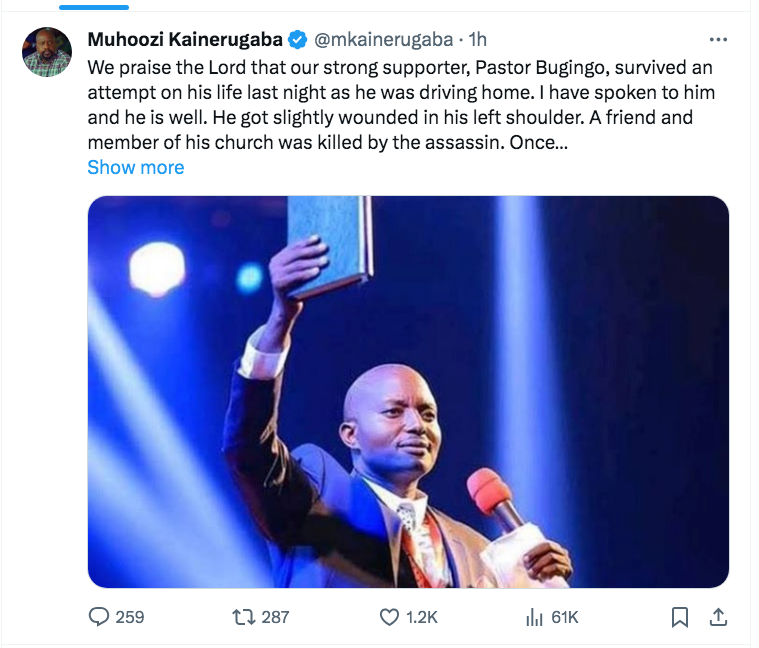
Task: Click the blue verified badge
Action: point(297,40)
